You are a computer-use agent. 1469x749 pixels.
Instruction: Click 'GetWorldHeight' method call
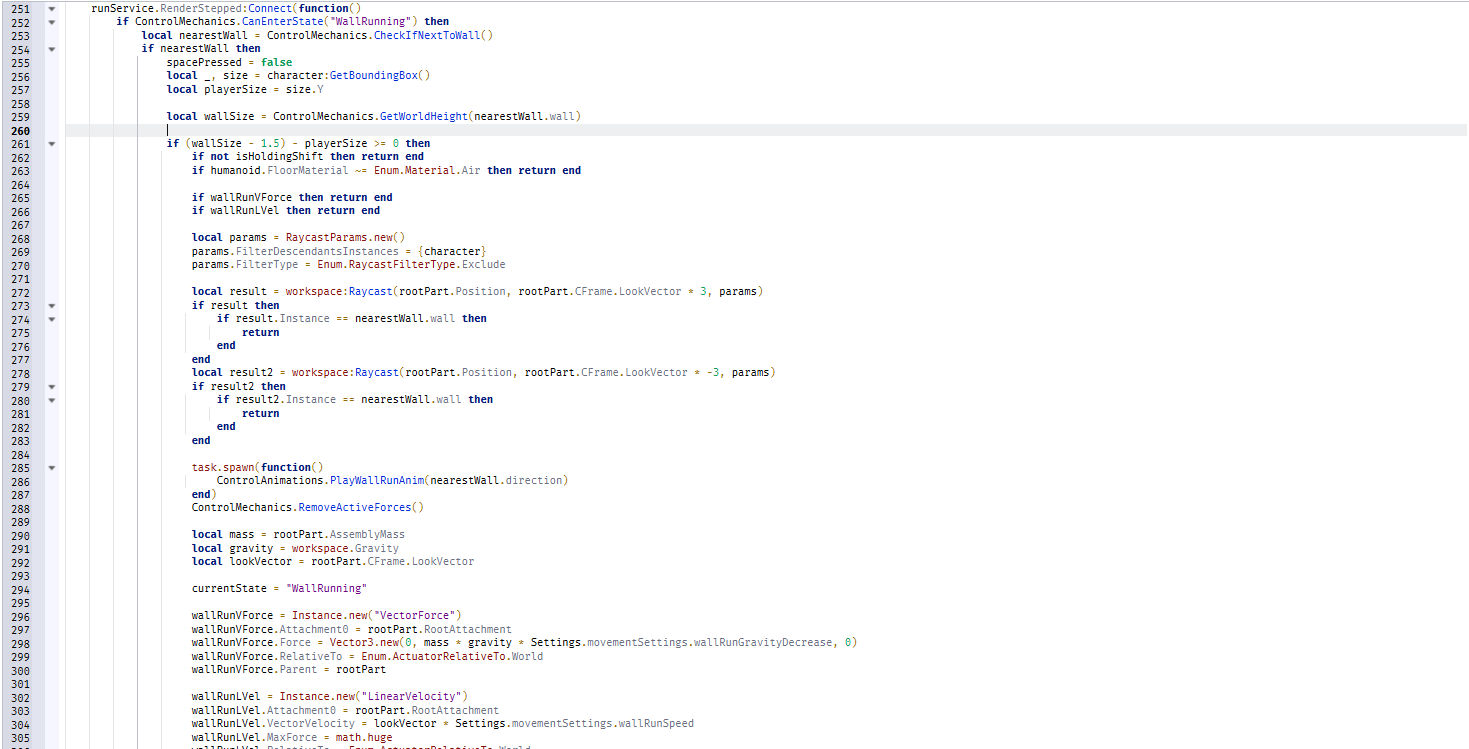point(424,116)
